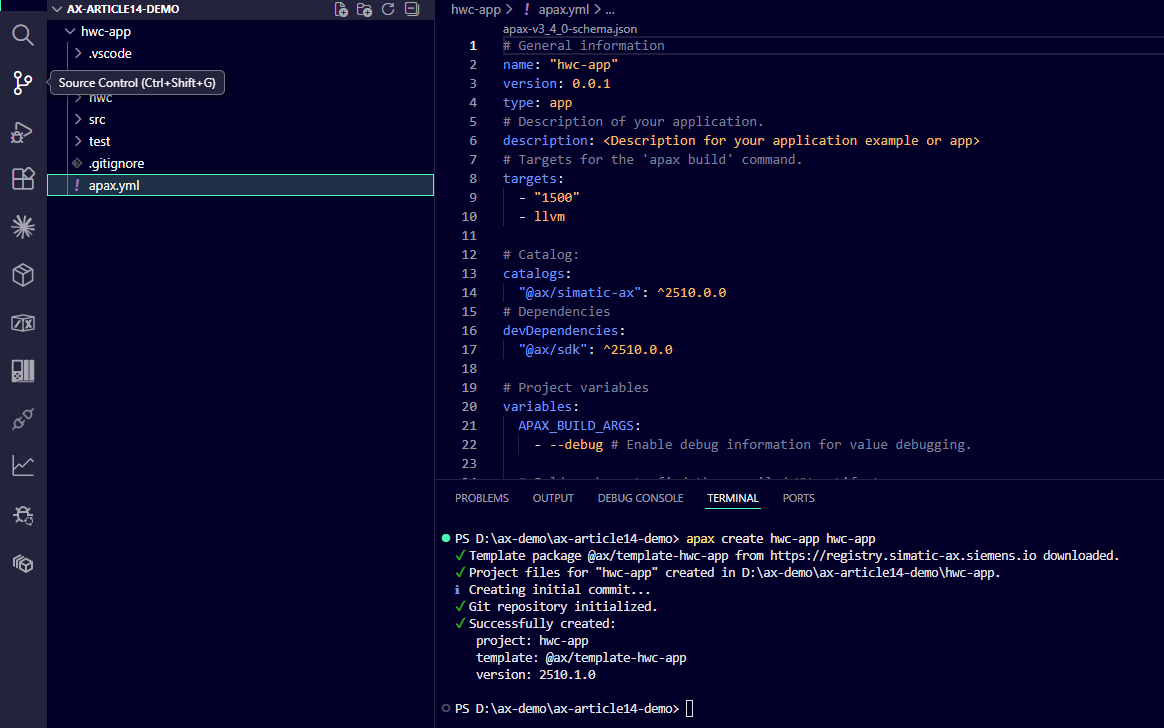
Task: Click the 'devDependencies' key
Action: [x=560, y=330]
